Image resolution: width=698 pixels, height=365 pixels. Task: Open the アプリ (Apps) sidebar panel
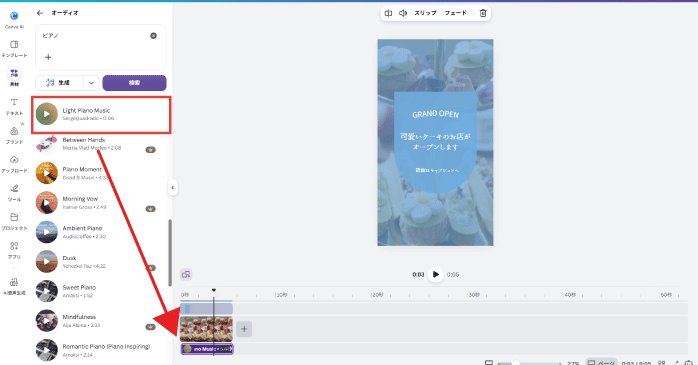(x=14, y=250)
